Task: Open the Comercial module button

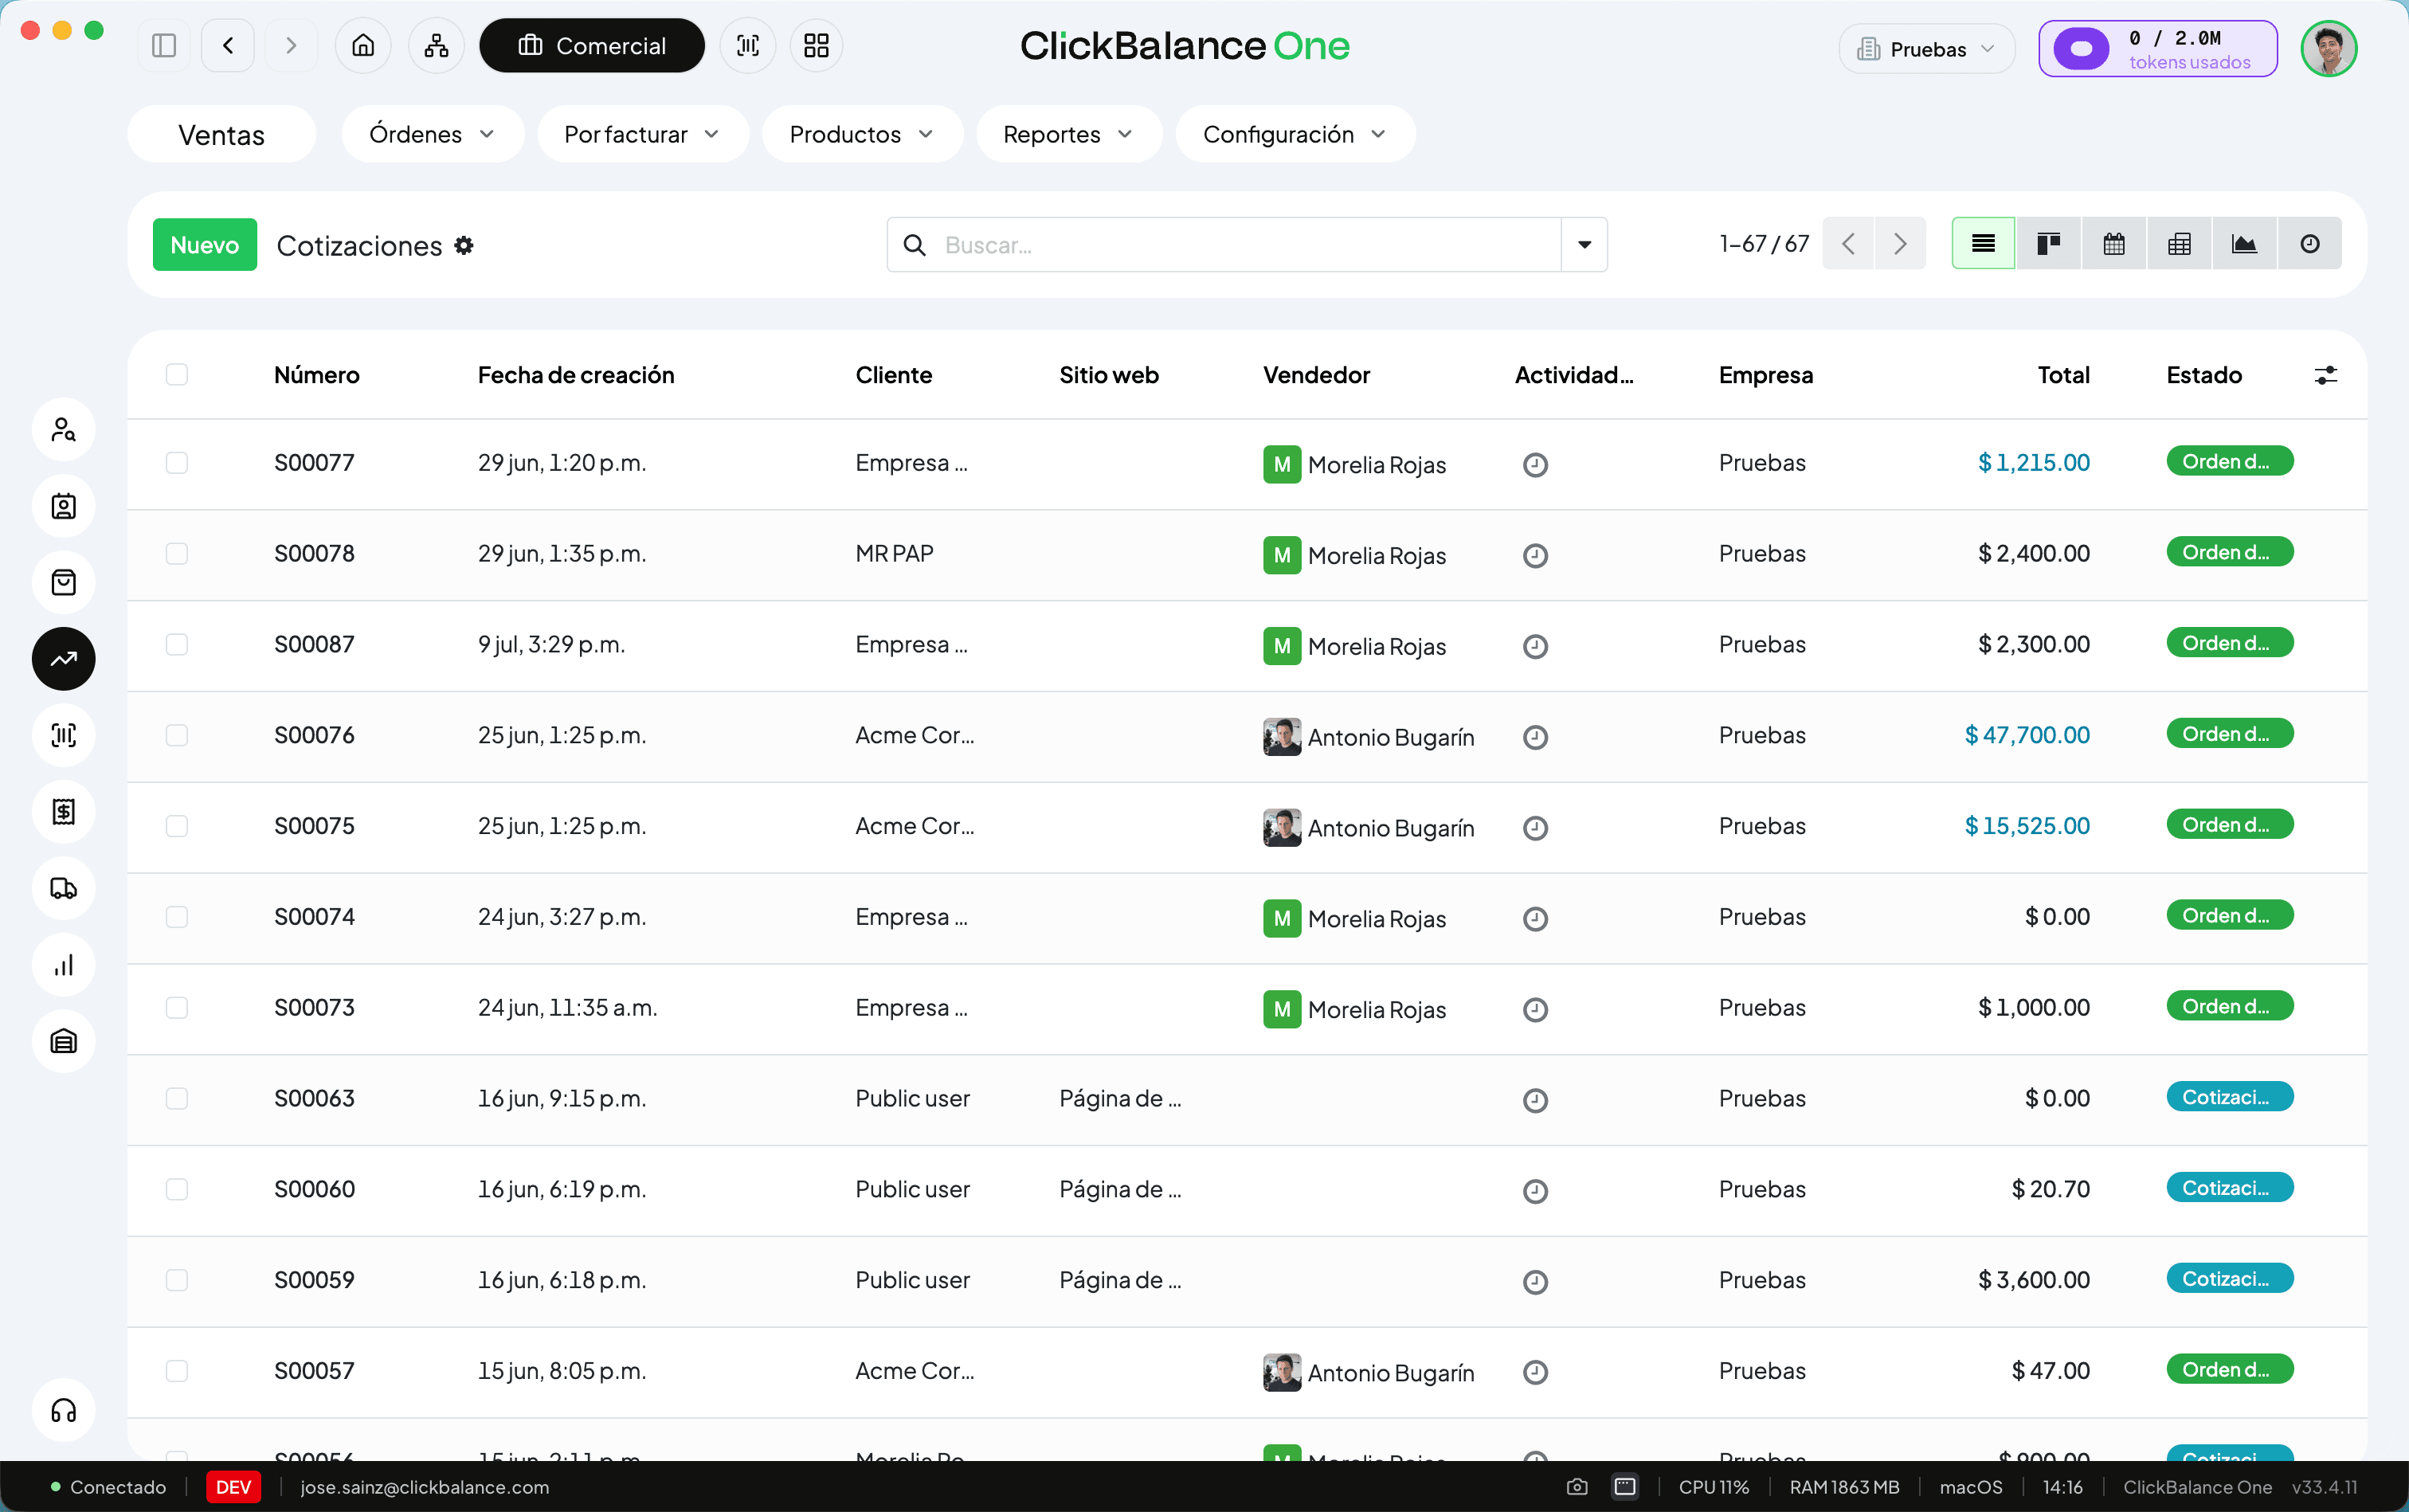Action: point(592,46)
